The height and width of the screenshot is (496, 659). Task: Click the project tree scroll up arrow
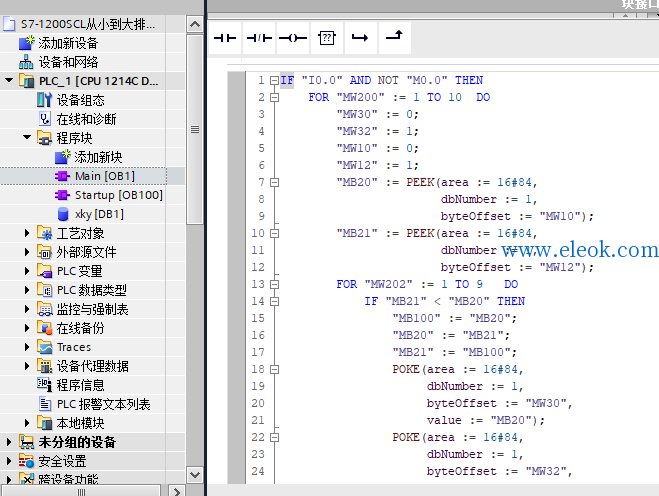pos(195,24)
